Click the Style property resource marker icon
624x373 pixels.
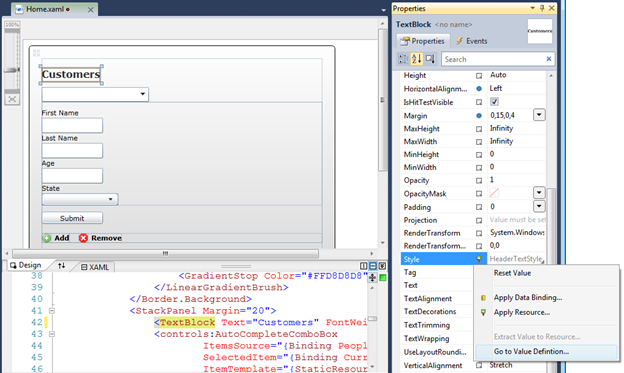(x=479, y=259)
